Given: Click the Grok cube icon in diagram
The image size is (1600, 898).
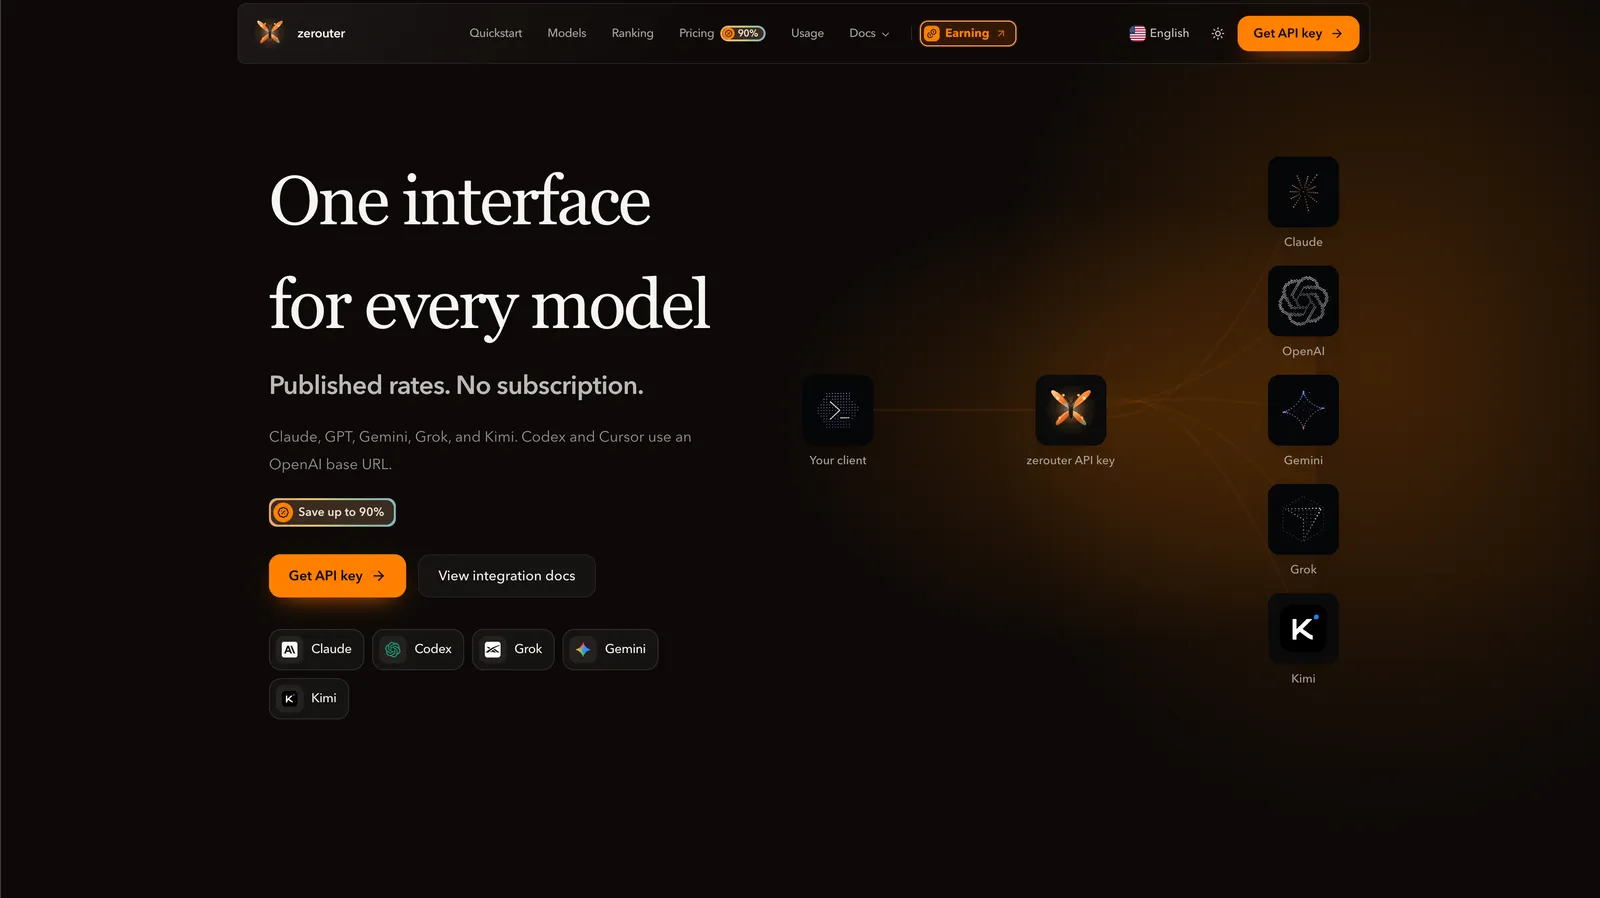Looking at the screenshot, I should pos(1303,519).
